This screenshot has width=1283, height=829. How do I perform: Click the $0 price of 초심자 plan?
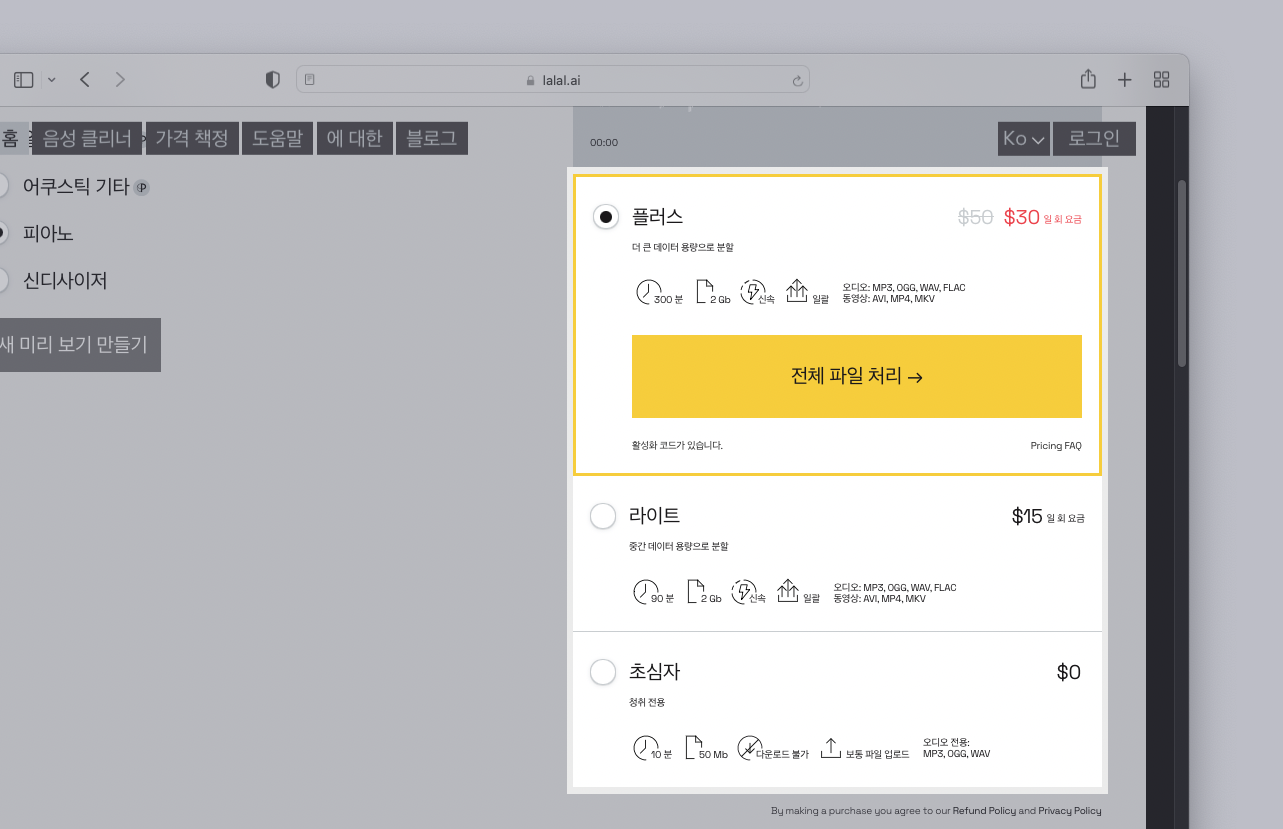click(1069, 673)
